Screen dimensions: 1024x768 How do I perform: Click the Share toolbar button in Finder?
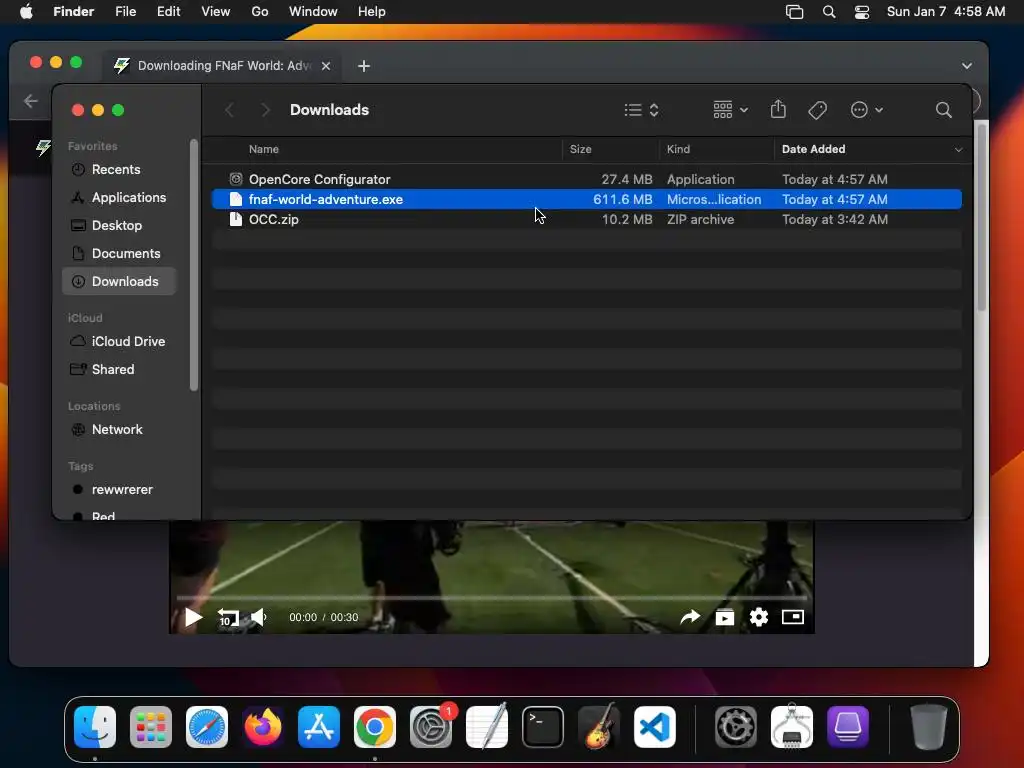[778, 109]
